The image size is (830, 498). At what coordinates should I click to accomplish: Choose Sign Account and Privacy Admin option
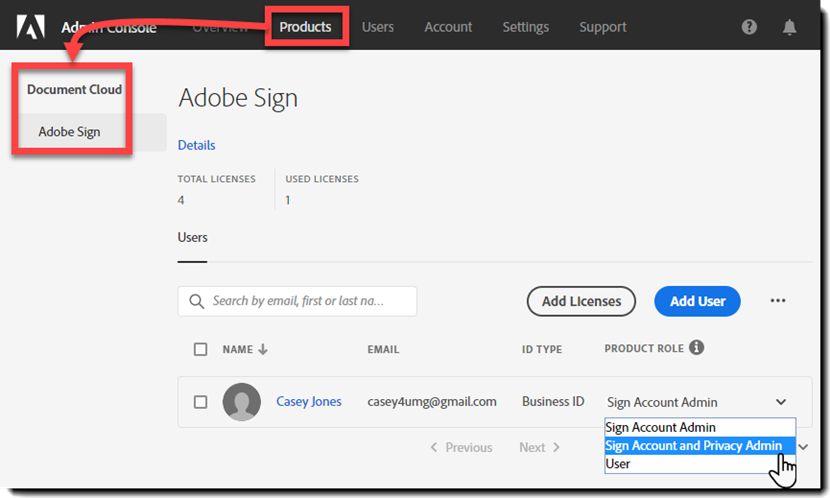pyautogui.click(x=693, y=446)
